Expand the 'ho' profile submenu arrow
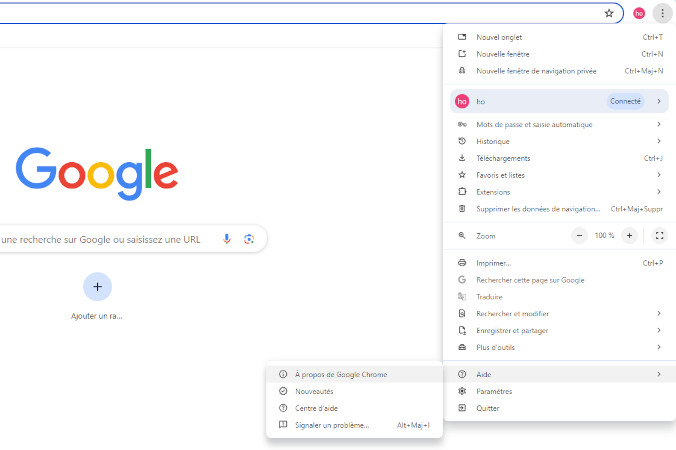Viewport: 676px width, 450px height. 659,101
